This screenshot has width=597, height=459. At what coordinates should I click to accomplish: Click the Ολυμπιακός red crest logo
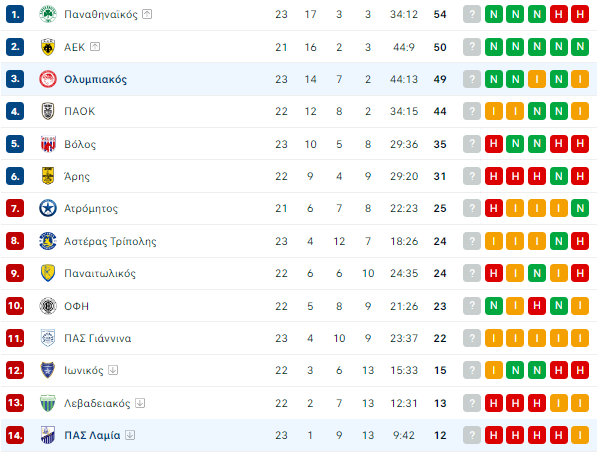[x=48, y=79]
